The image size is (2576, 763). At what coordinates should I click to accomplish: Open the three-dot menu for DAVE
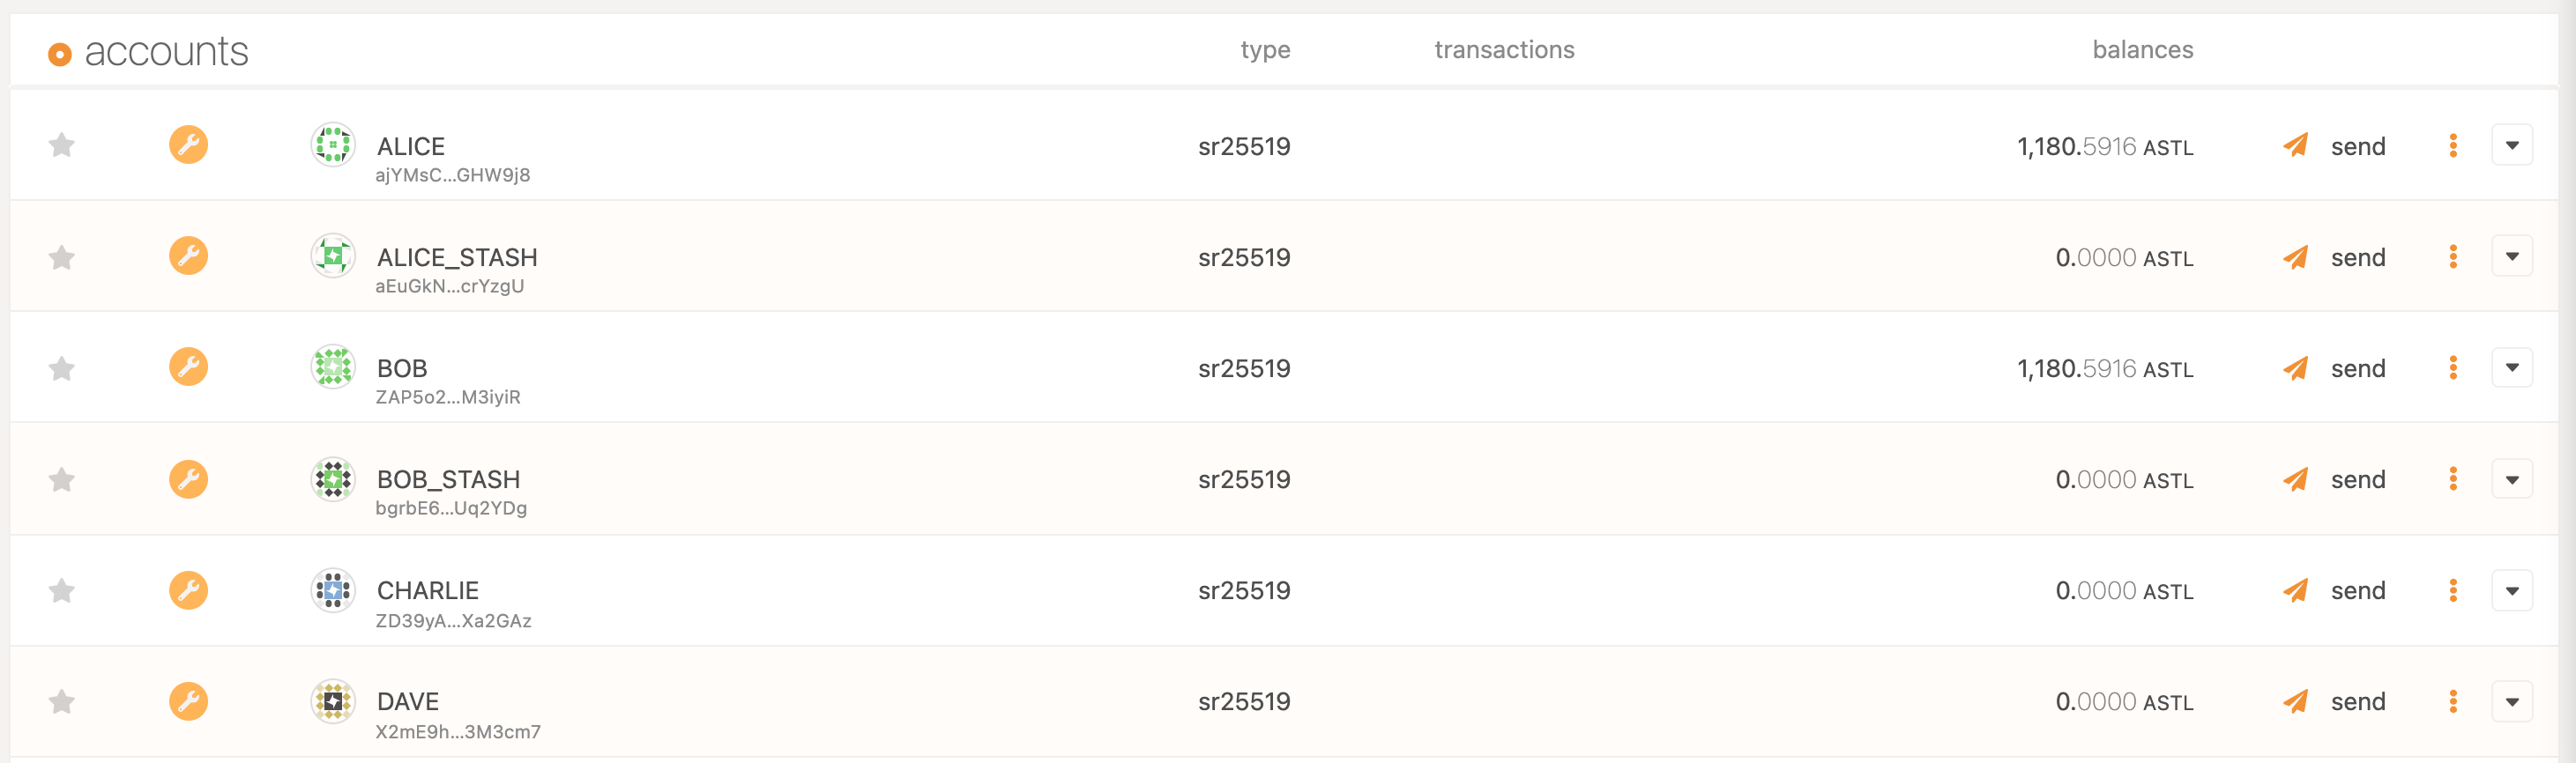(x=2452, y=701)
